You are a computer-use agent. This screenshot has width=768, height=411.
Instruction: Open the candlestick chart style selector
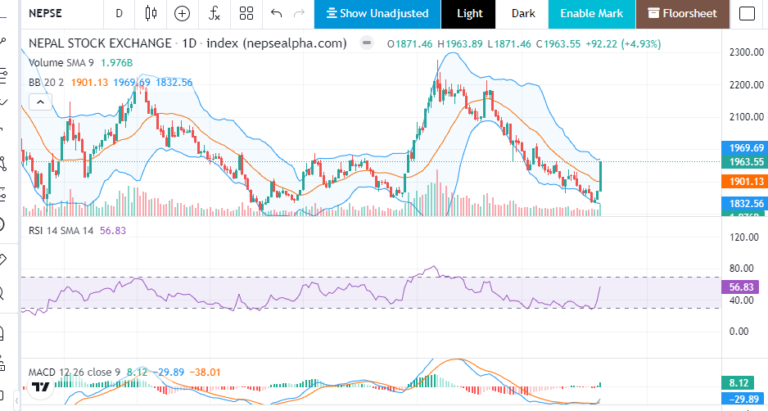[x=151, y=14]
